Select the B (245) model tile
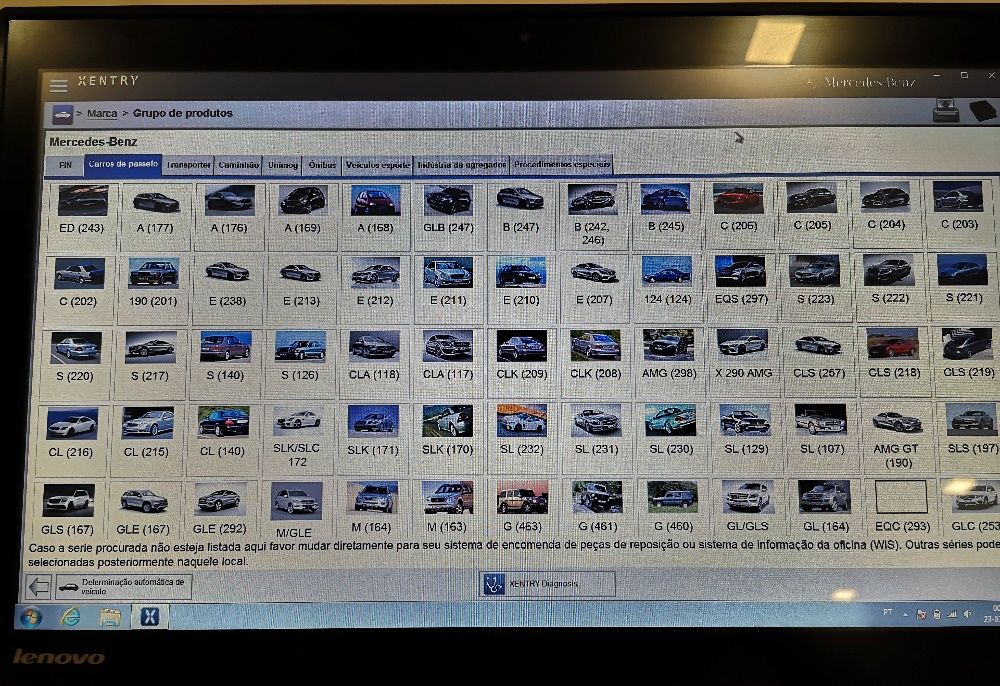This screenshot has height=686, width=1000. click(x=665, y=214)
